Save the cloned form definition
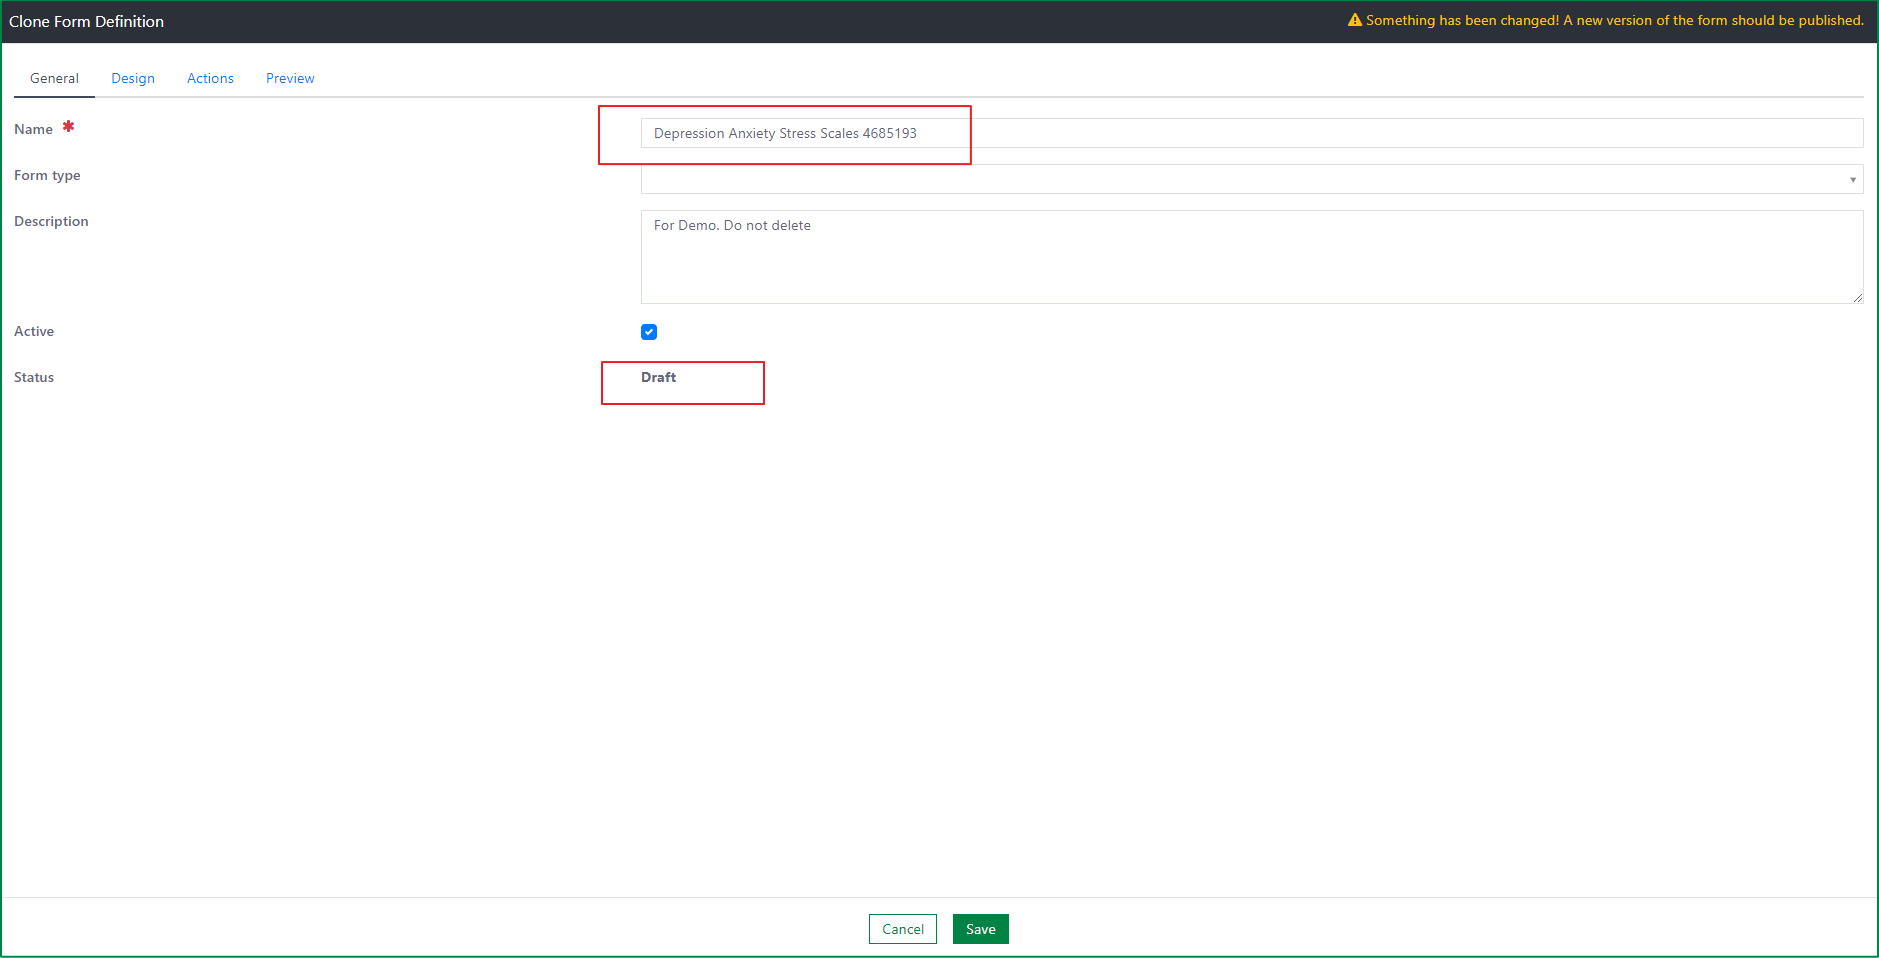Screen dimensions: 1879x958 tap(981, 929)
